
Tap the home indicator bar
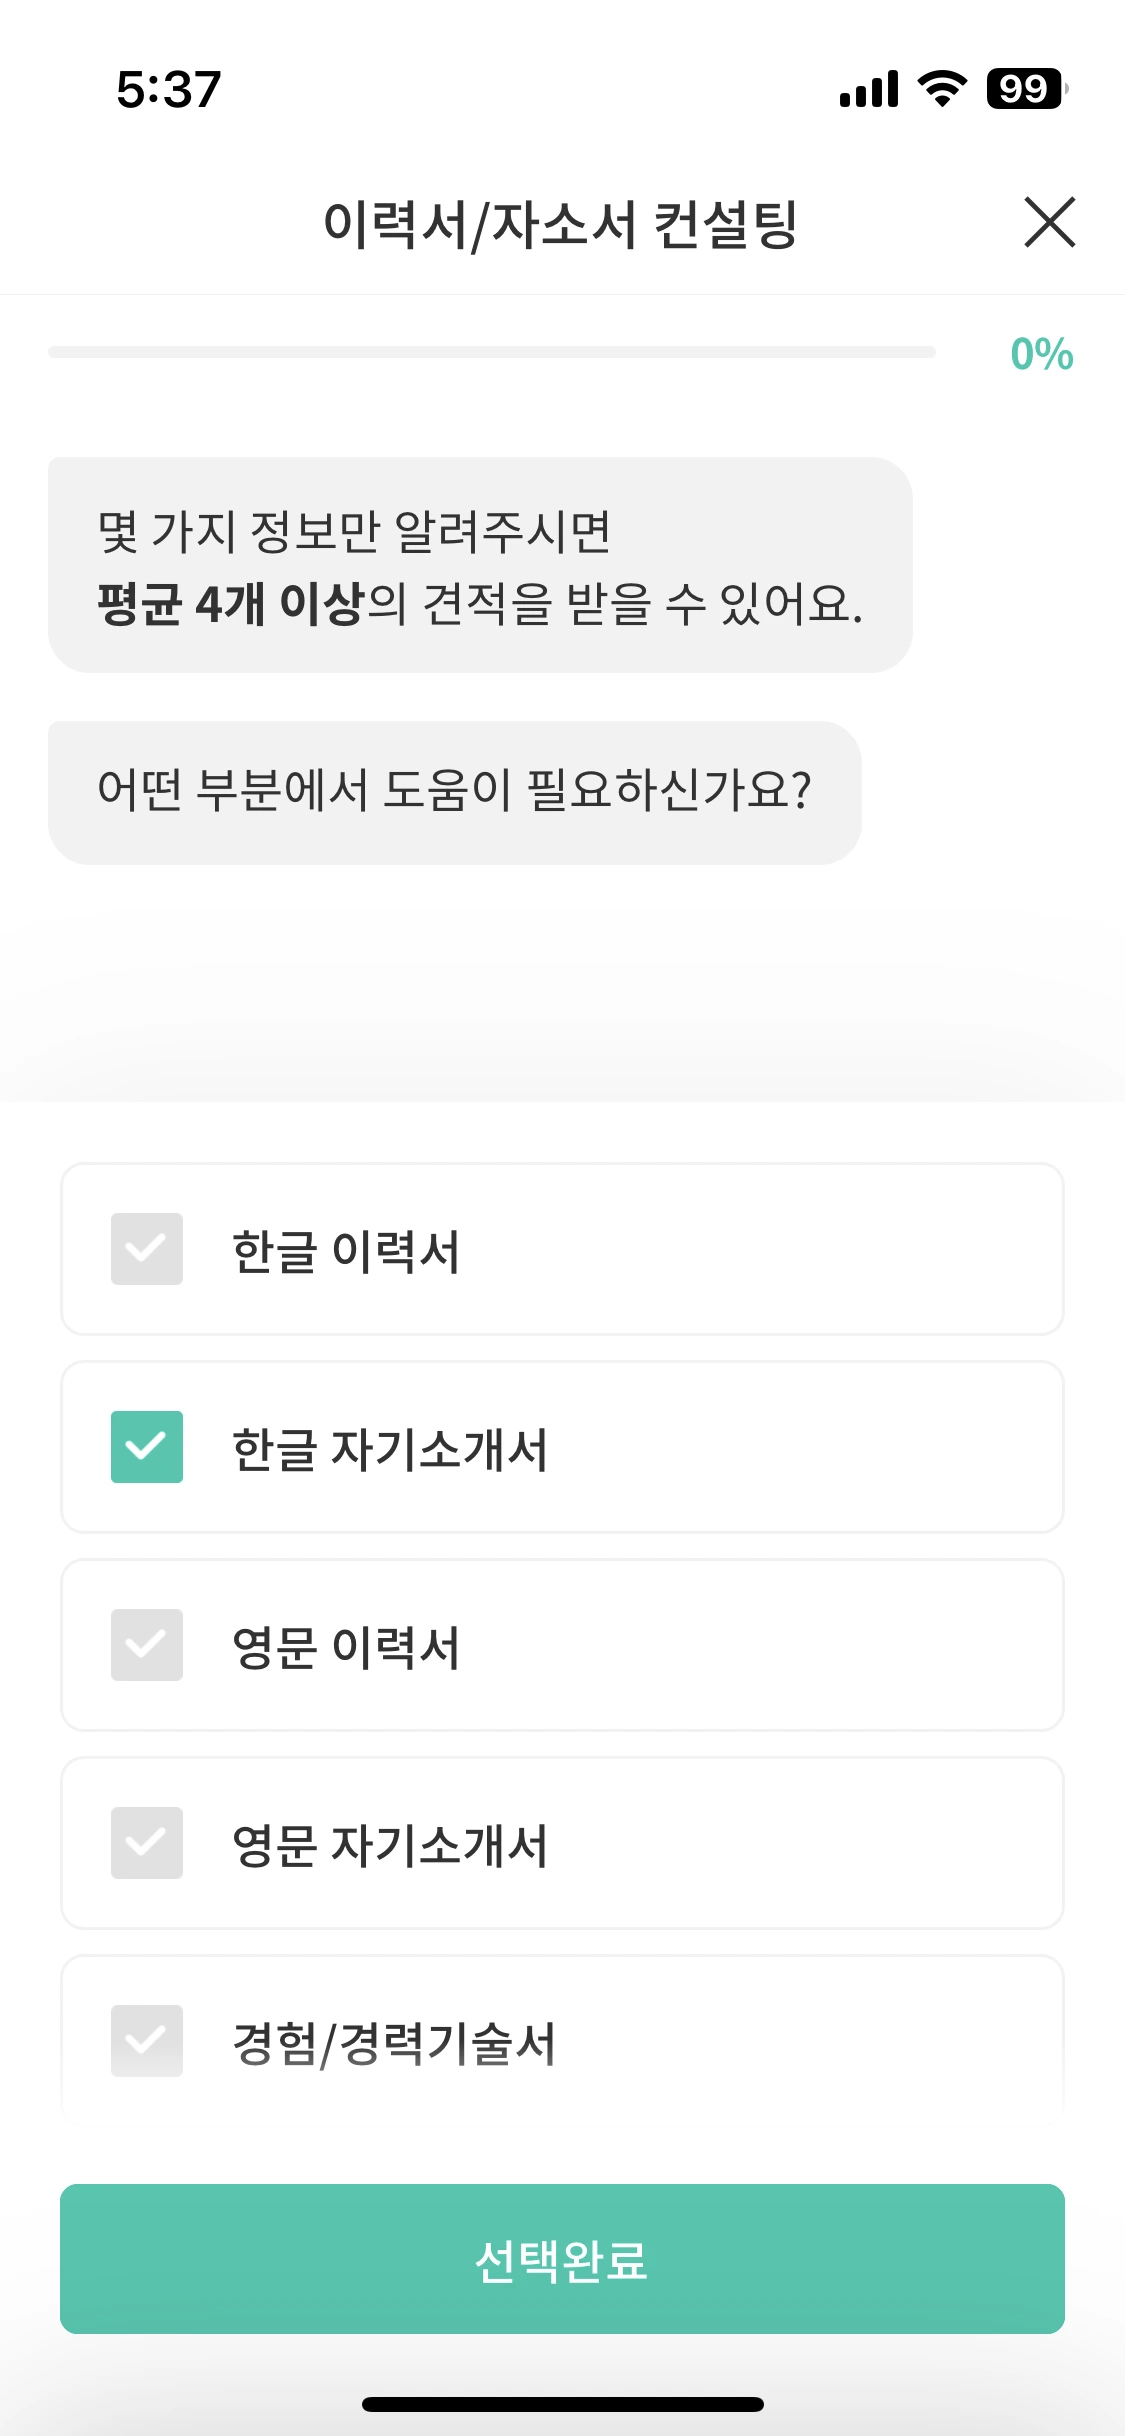click(562, 2404)
